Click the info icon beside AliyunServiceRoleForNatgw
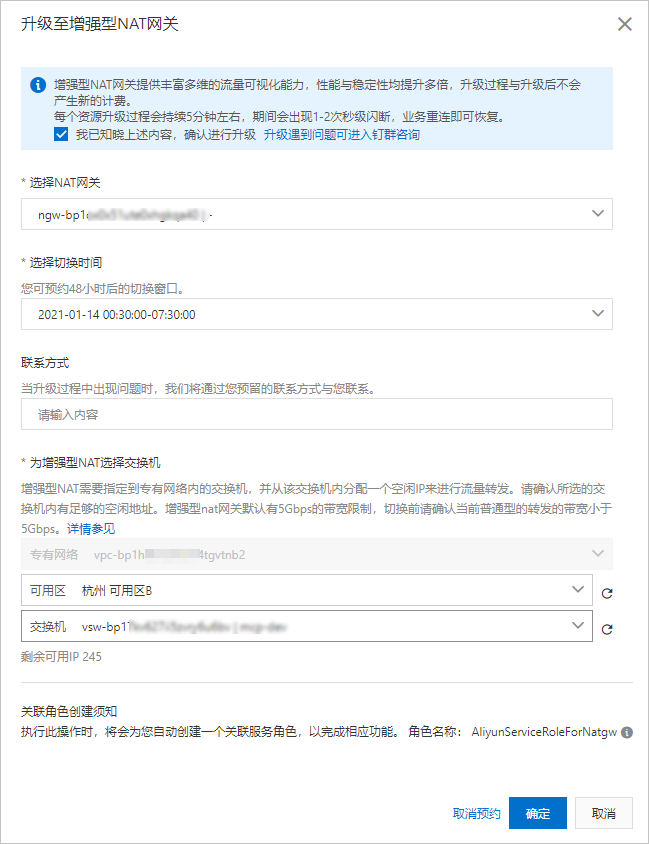The width and height of the screenshot is (649, 844). (x=627, y=733)
